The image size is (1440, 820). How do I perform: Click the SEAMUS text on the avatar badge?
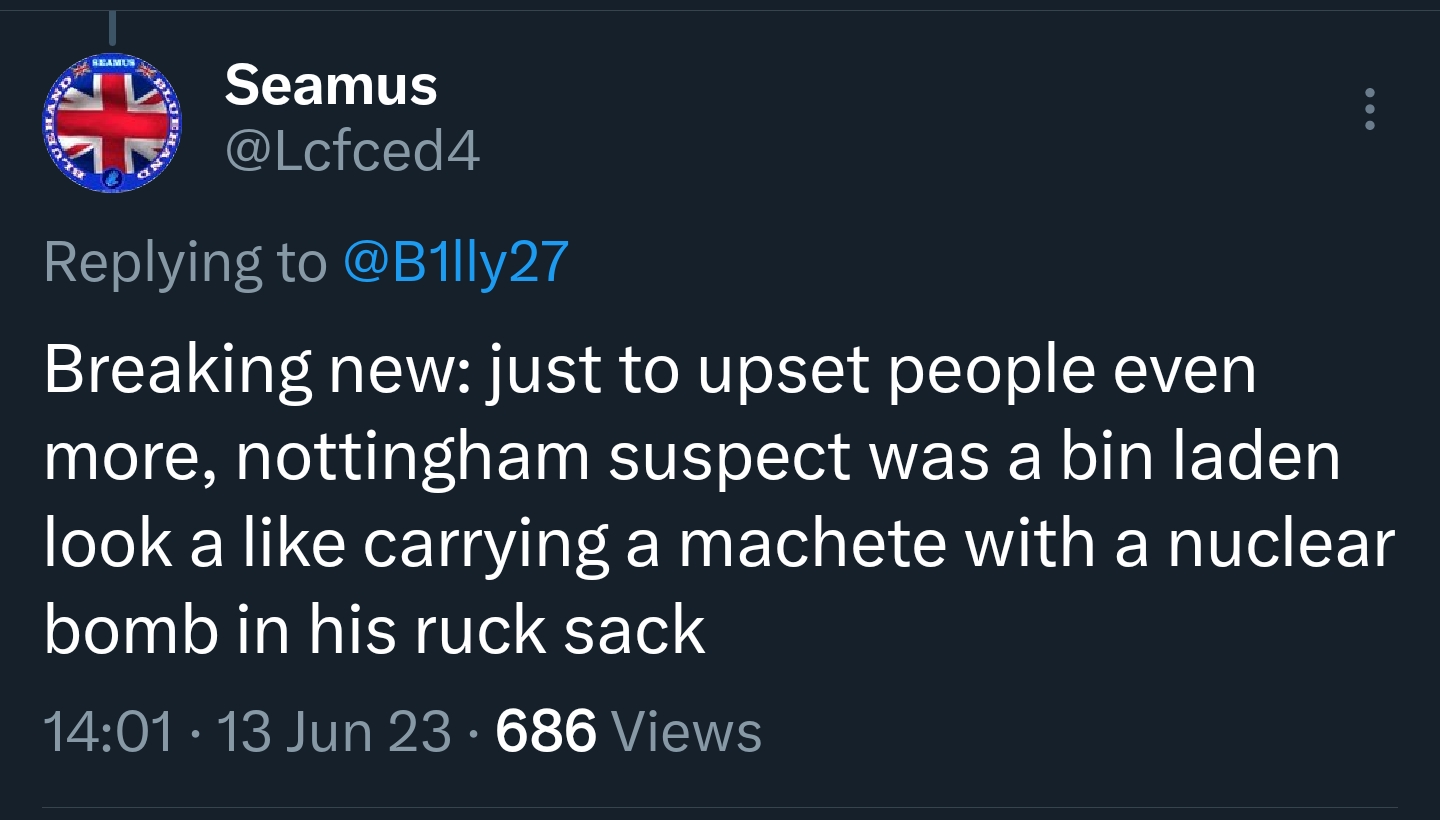point(112,64)
